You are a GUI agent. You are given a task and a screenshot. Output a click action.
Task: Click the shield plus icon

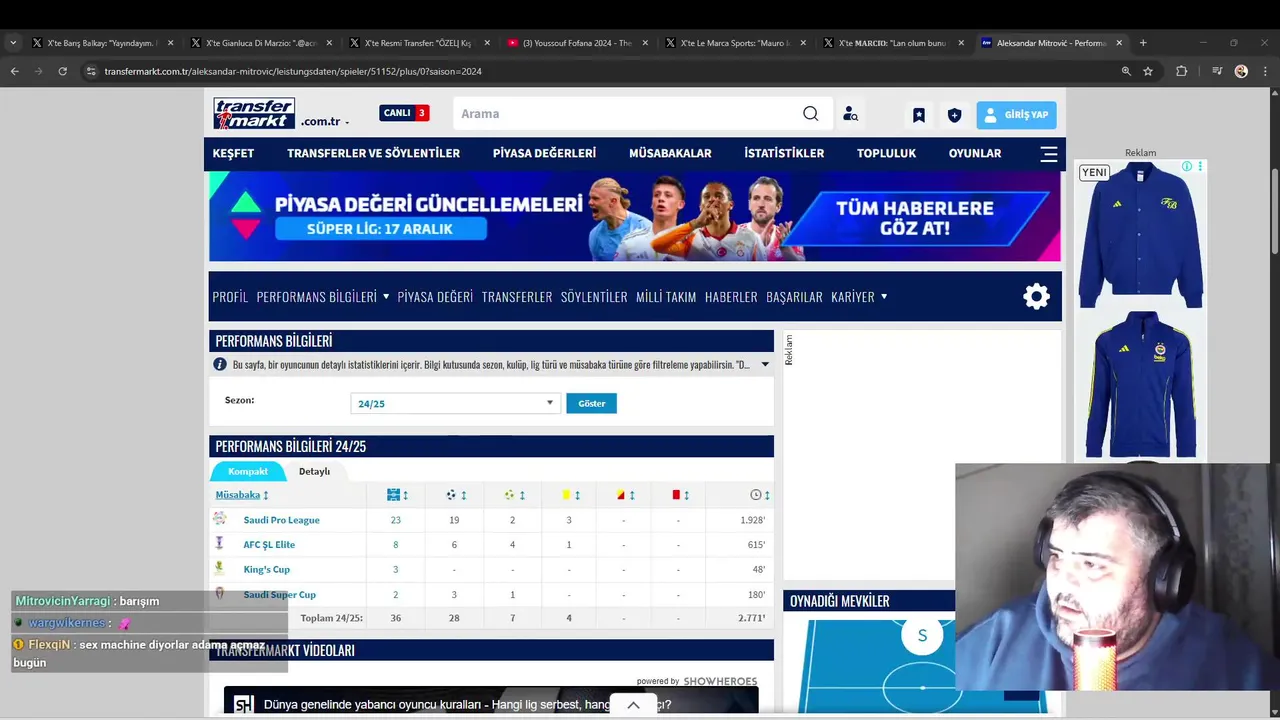(954, 115)
